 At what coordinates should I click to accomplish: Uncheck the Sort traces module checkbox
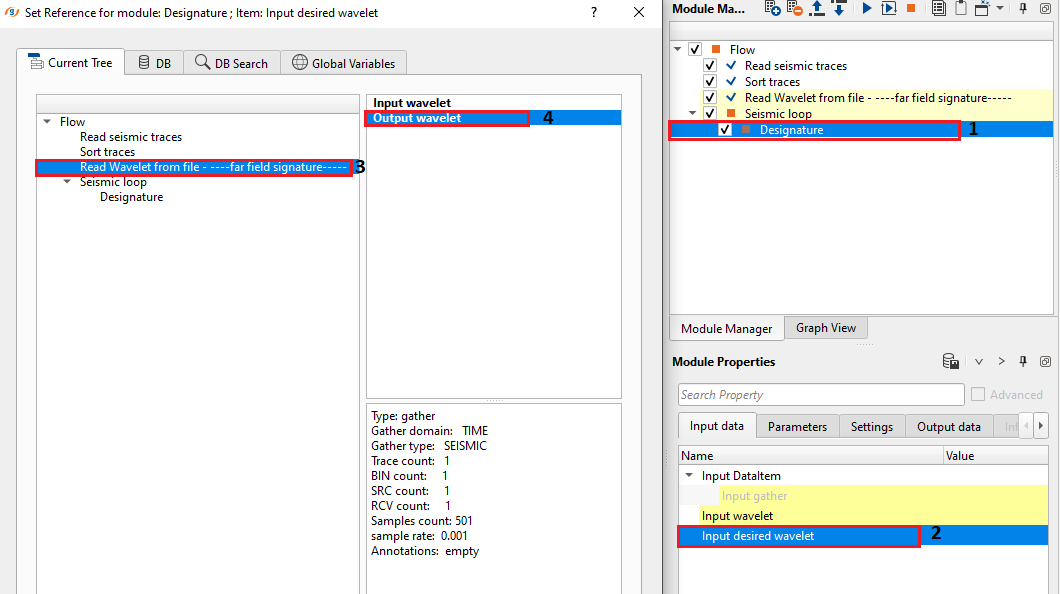pyautogui.click(x=710, y=82)
